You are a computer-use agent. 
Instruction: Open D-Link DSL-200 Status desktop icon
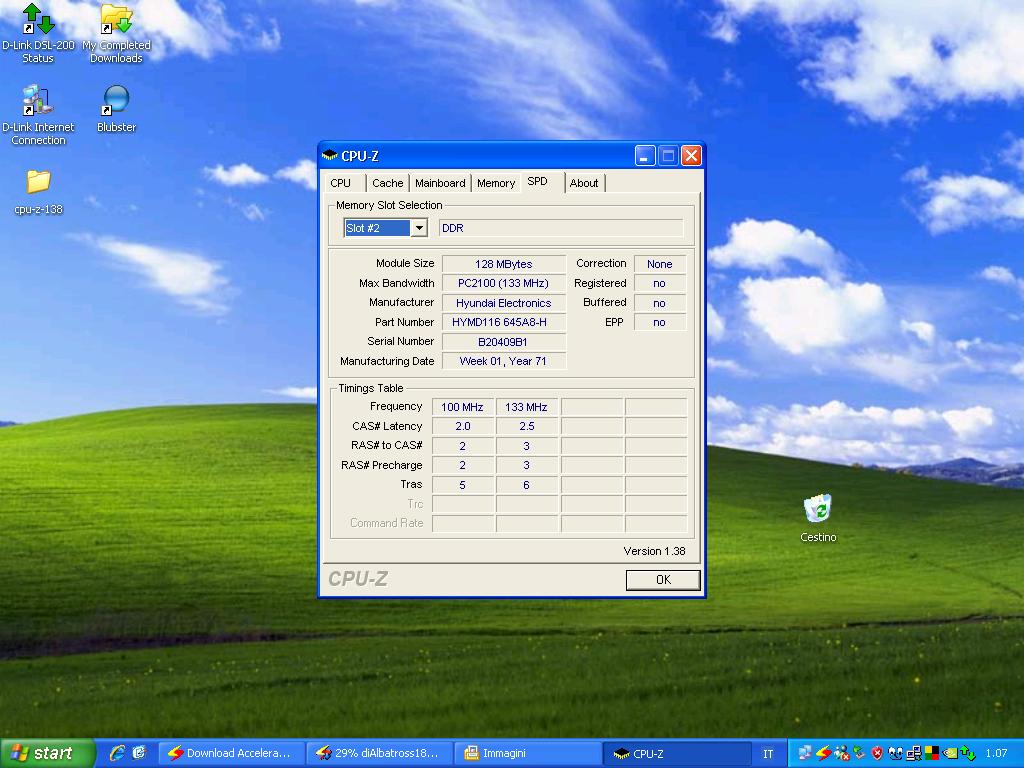click(x=38, y=33)
